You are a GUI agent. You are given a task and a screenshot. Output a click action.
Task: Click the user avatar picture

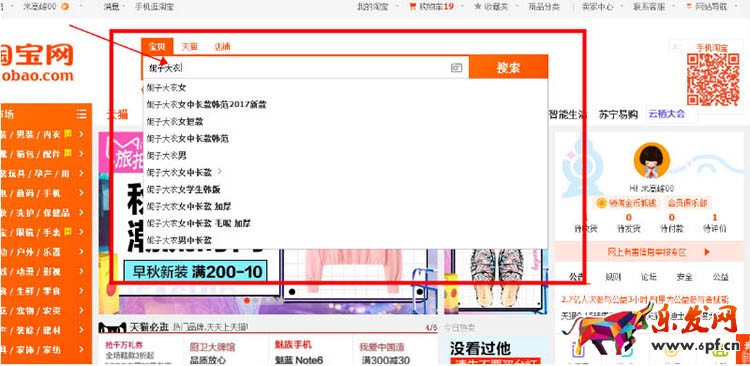coord(651,161)
